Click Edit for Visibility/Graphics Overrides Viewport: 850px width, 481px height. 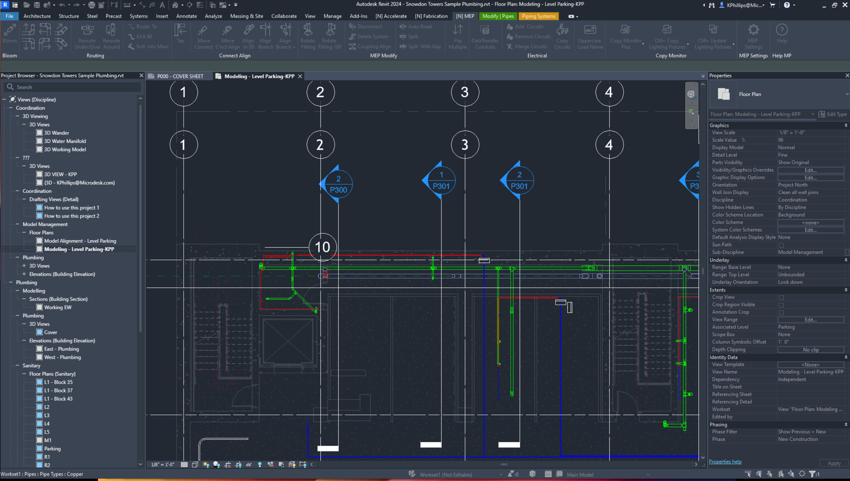810,170
